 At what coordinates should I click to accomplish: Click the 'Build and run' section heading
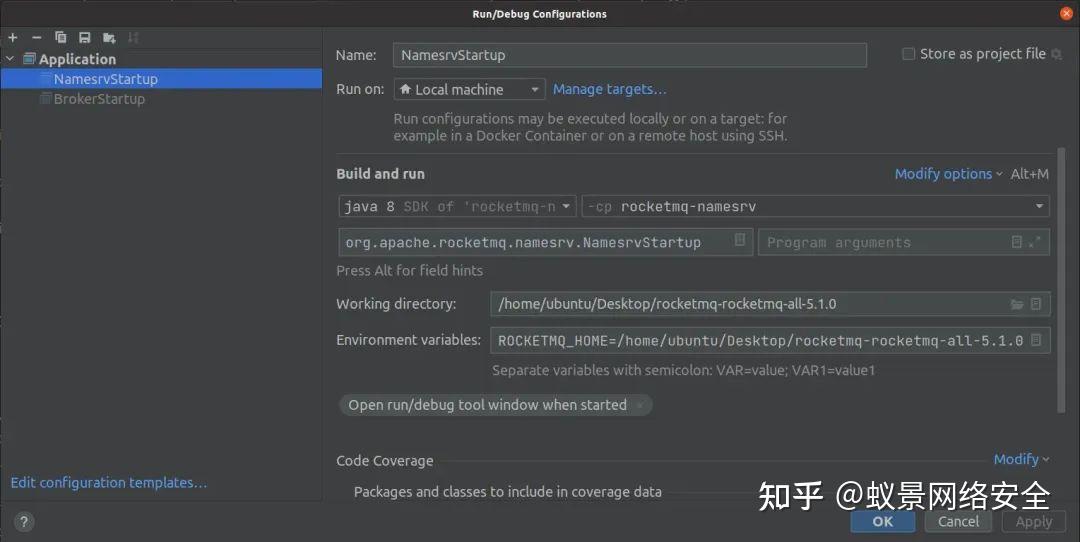pos(380,174)
